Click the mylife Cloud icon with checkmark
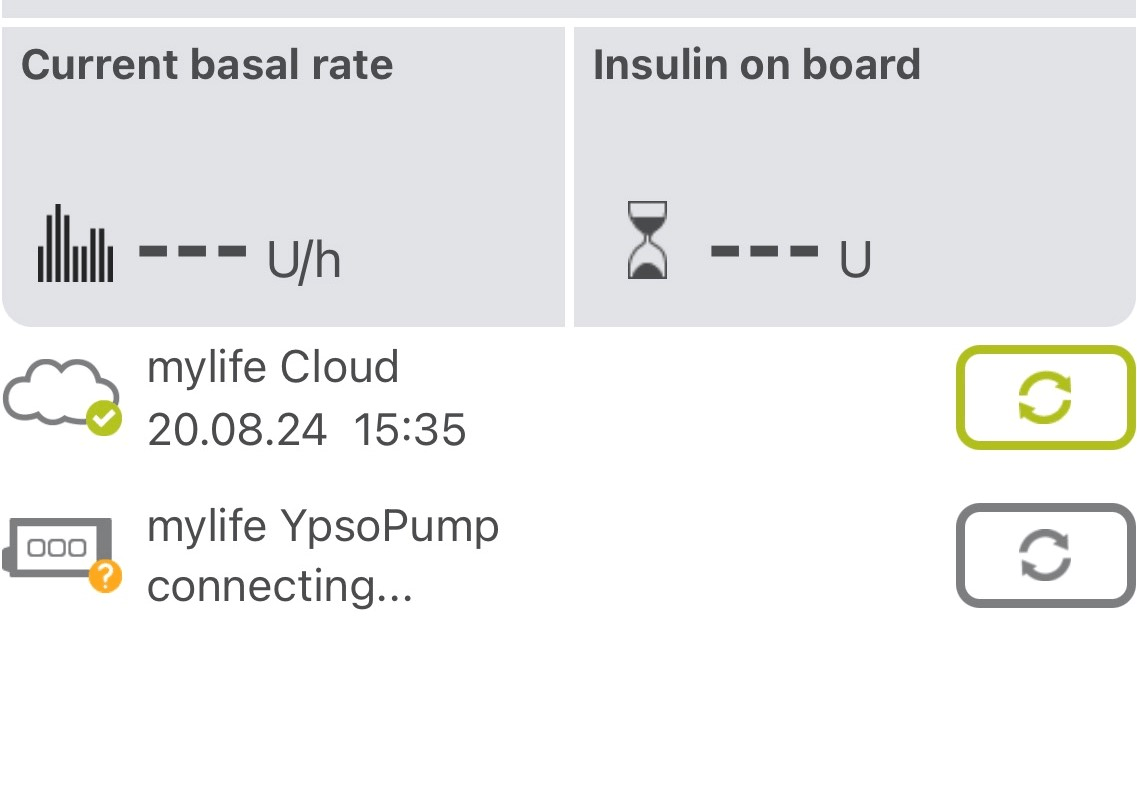 pos(62,396)
